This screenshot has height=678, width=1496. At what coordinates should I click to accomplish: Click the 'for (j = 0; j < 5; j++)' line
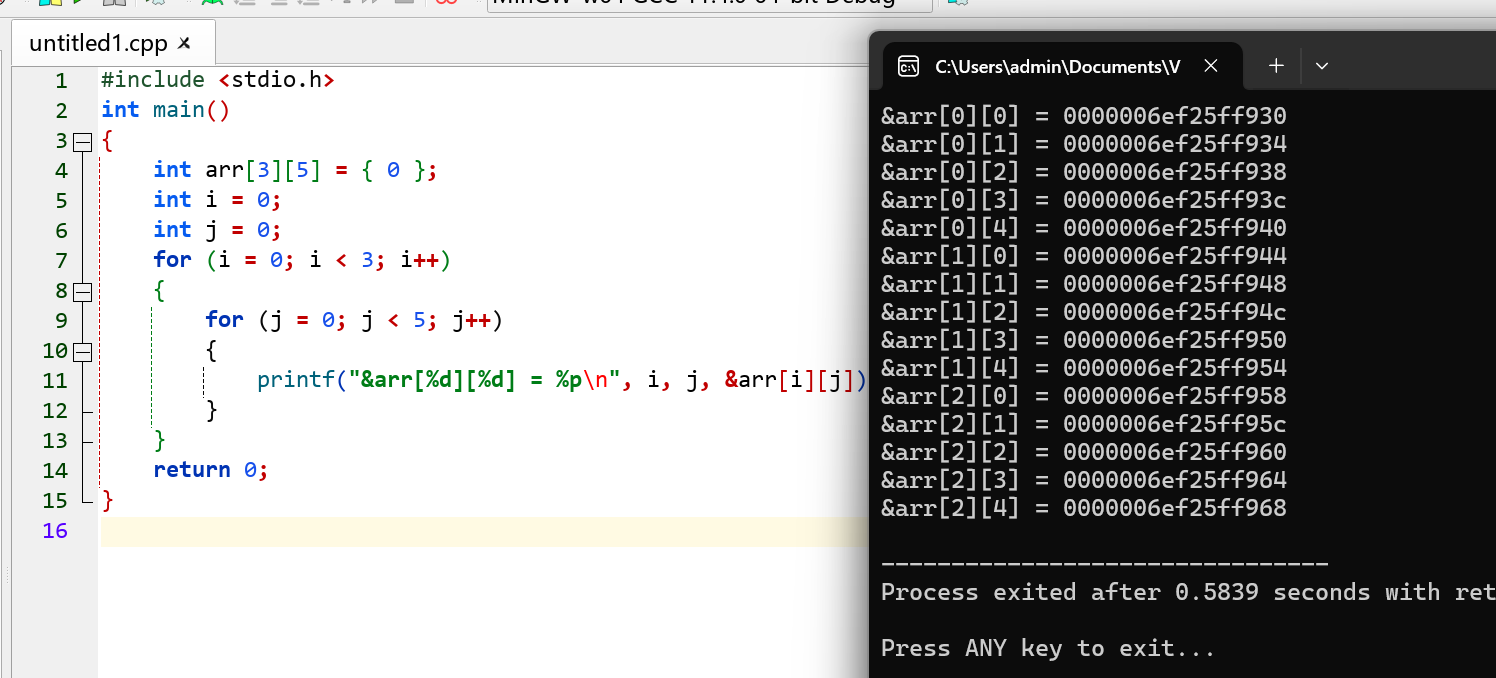coord(354,320)
